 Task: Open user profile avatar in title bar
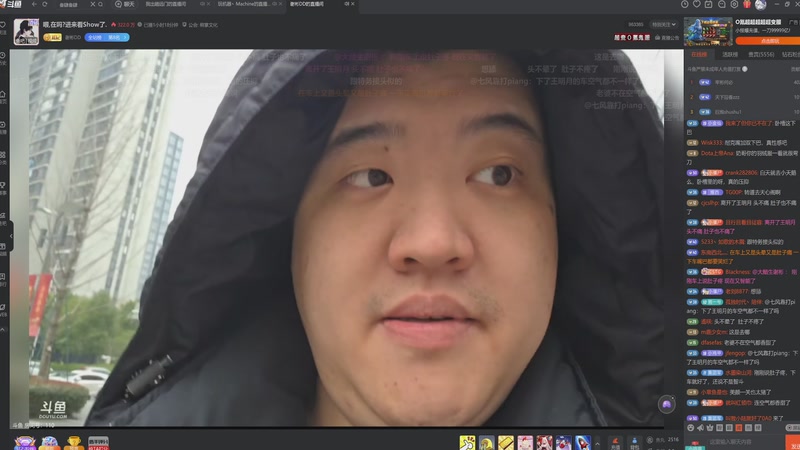coord(760,5)
